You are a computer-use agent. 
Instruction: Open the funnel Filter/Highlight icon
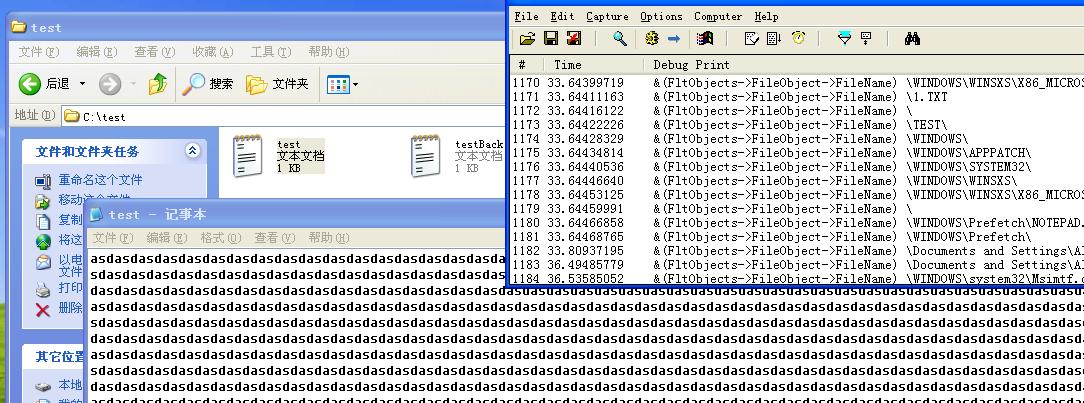click(844, 39)
